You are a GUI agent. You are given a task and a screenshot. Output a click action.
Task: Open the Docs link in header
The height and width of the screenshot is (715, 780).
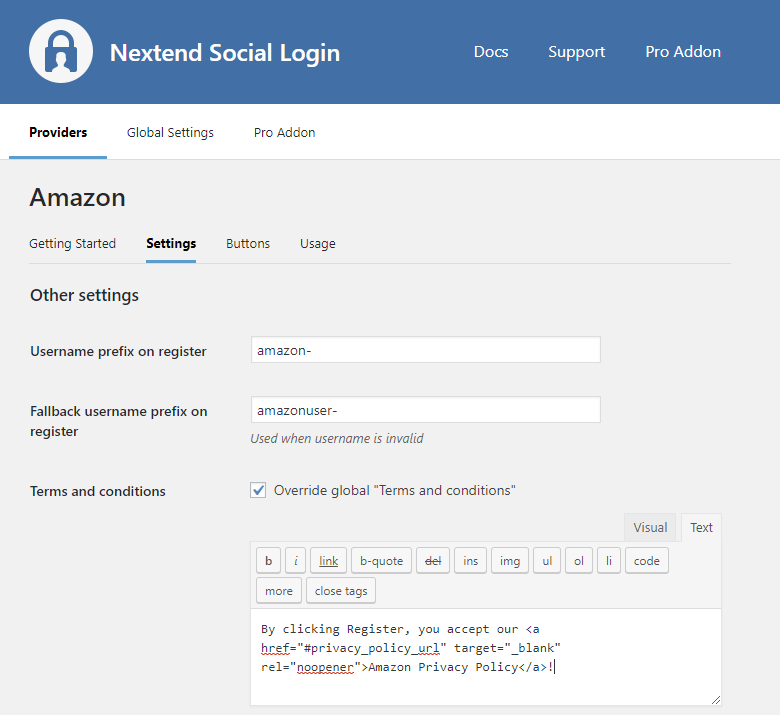491,52
